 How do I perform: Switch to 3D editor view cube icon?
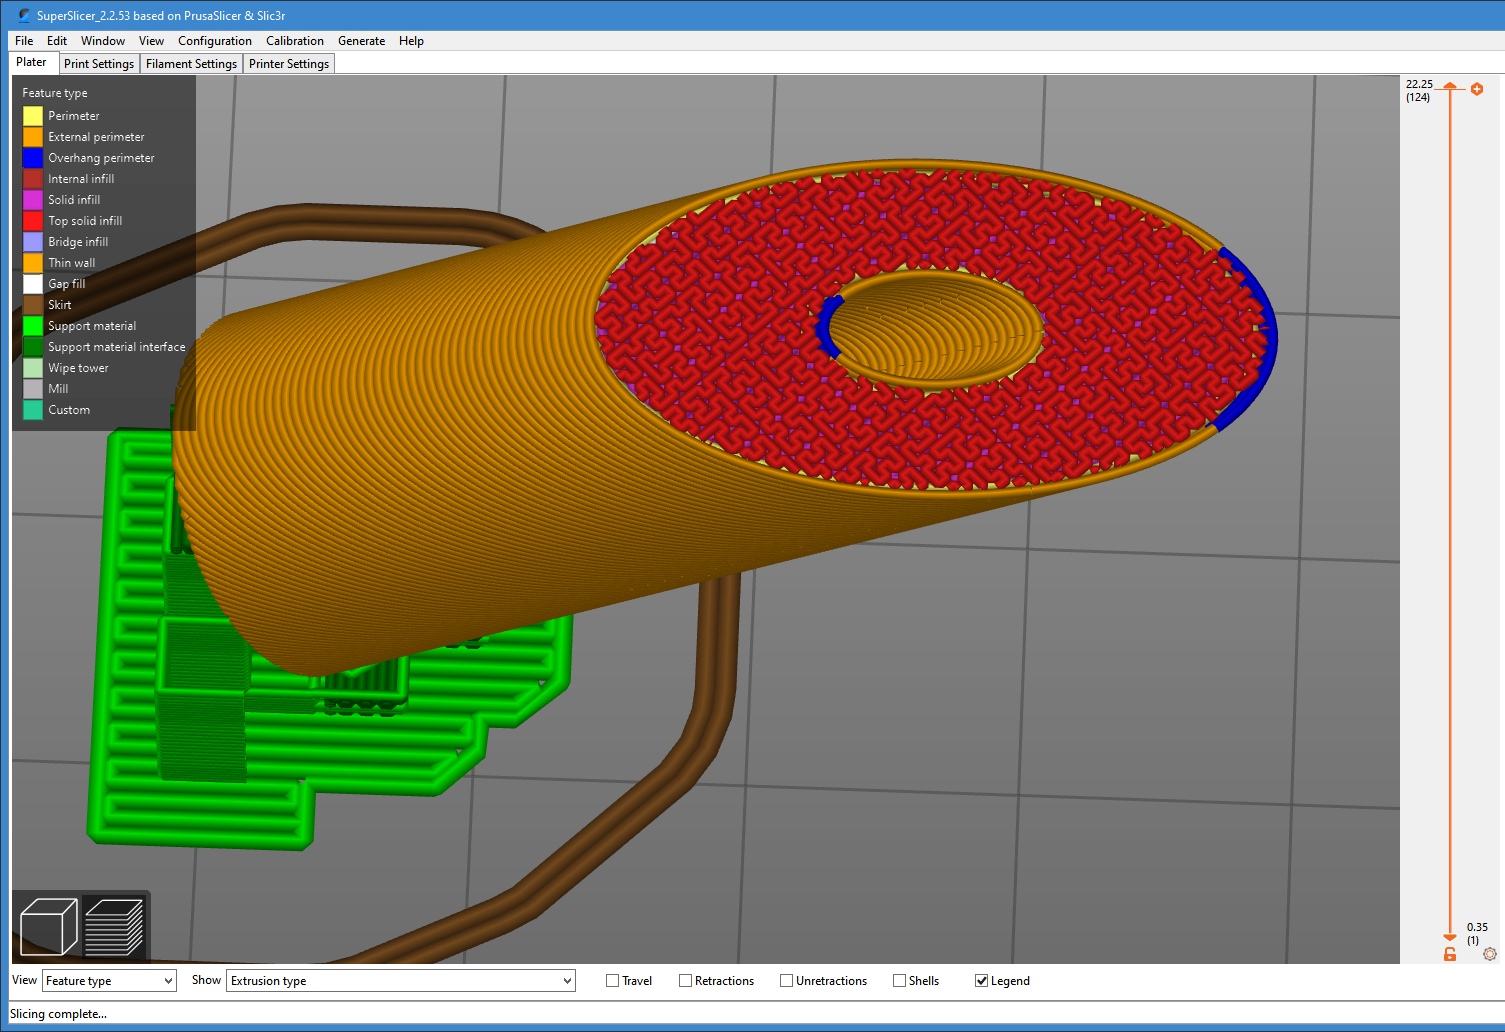(x=48, y=926)
